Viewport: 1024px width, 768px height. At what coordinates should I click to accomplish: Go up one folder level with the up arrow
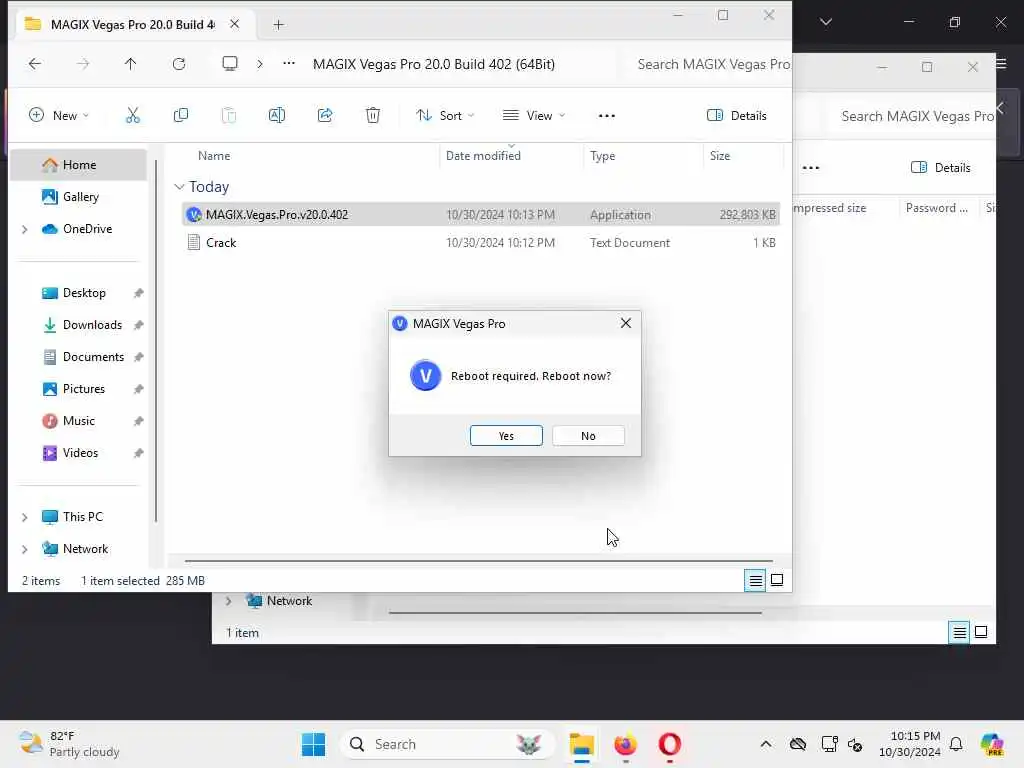point(131,63)
